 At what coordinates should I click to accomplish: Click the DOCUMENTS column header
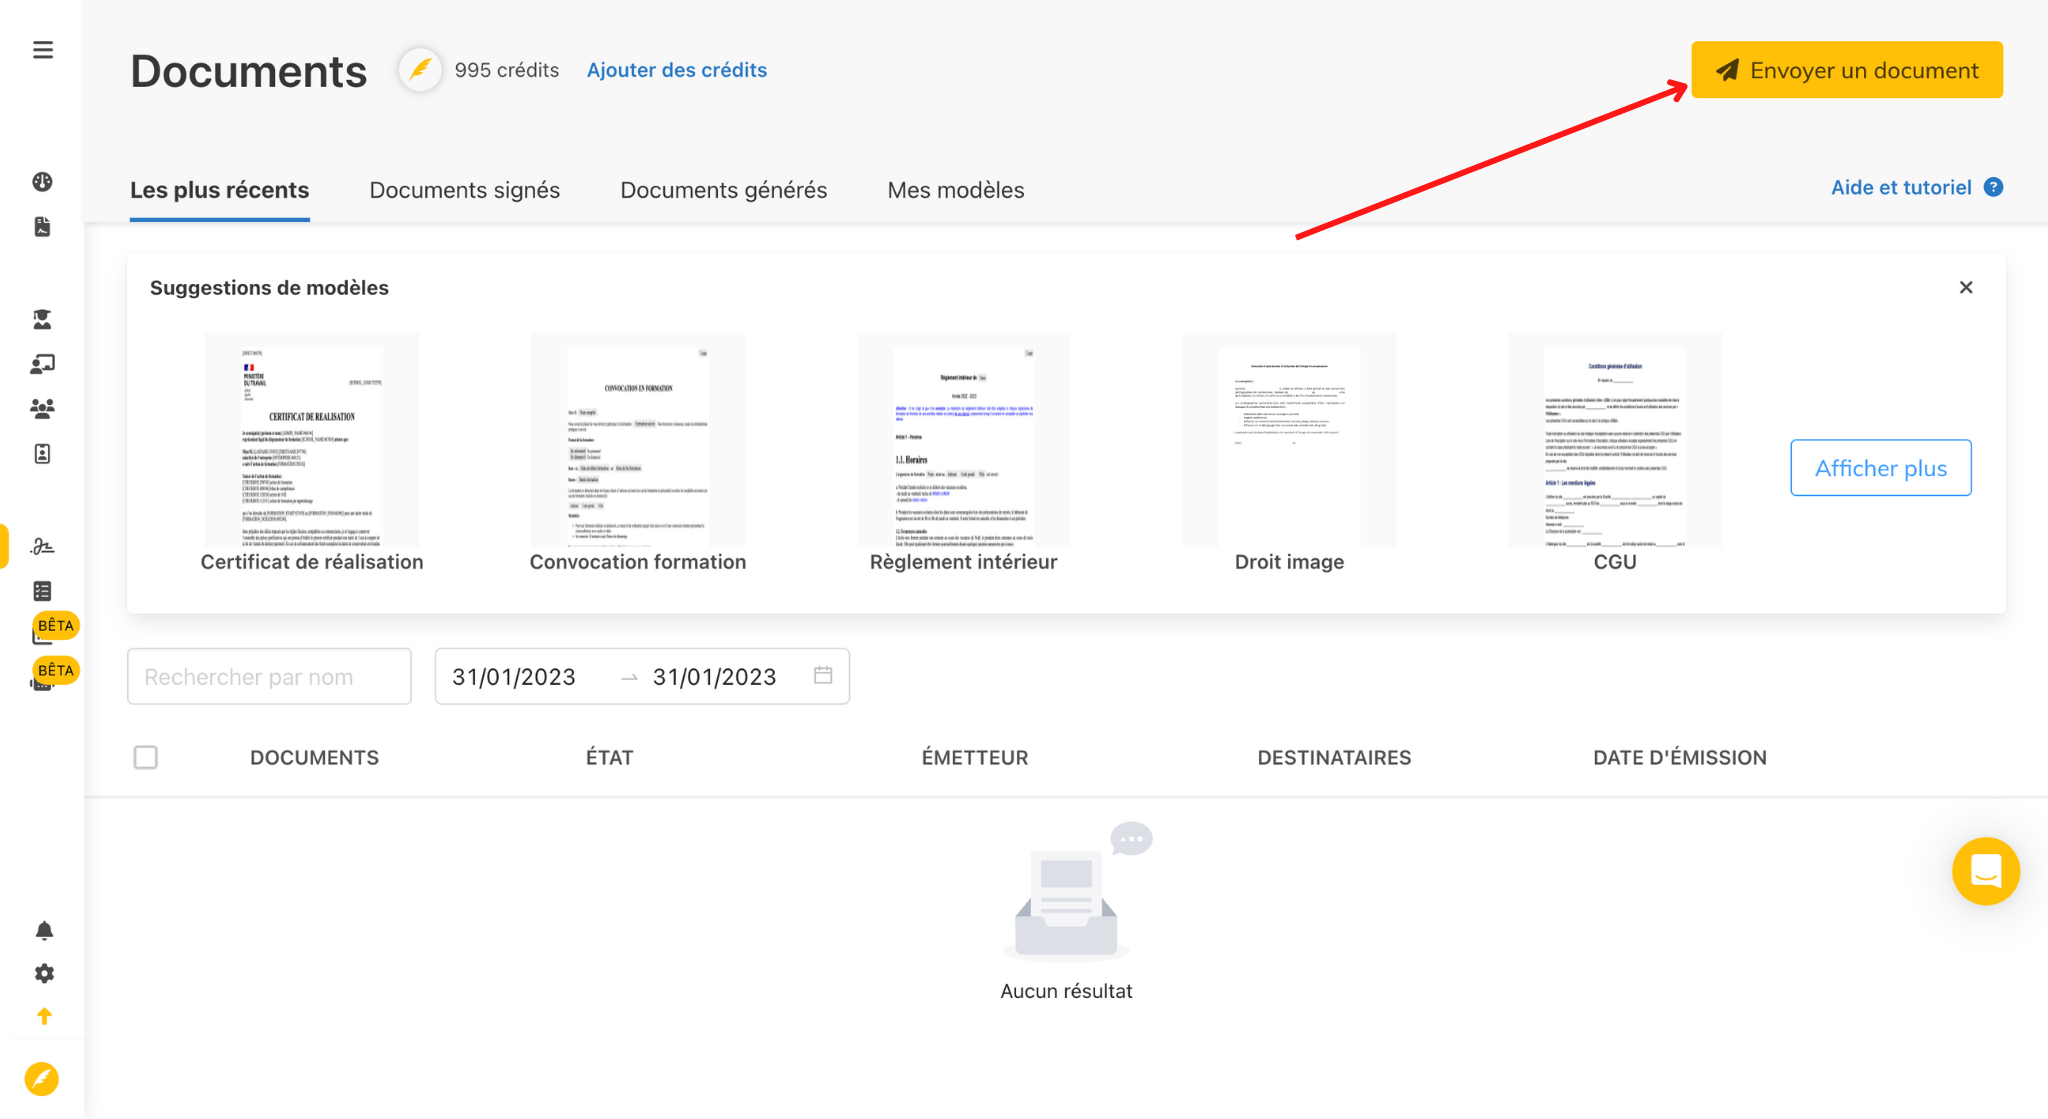coord(314,758)
